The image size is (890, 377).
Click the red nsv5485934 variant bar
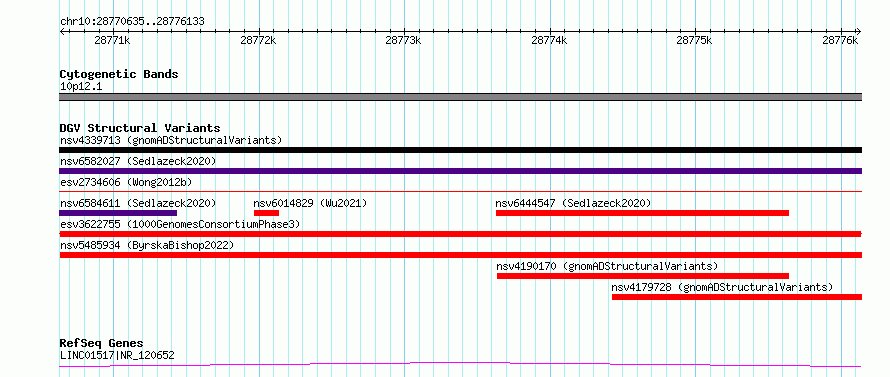[x=460, y=255]
